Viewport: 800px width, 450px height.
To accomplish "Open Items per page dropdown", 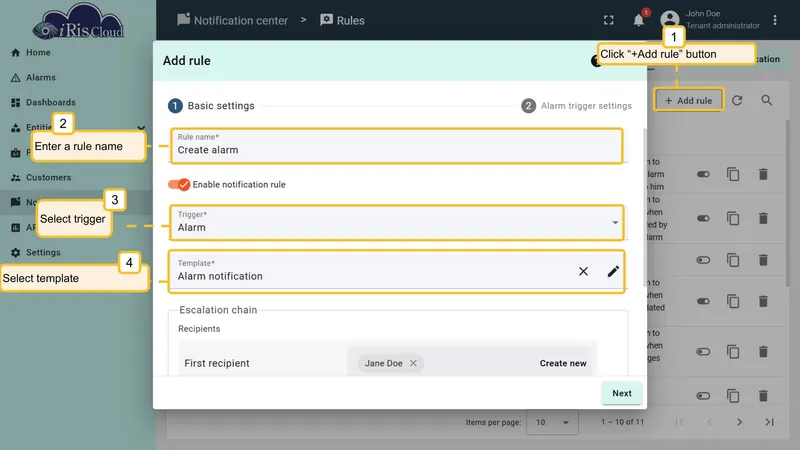I will tap(552, 422).
